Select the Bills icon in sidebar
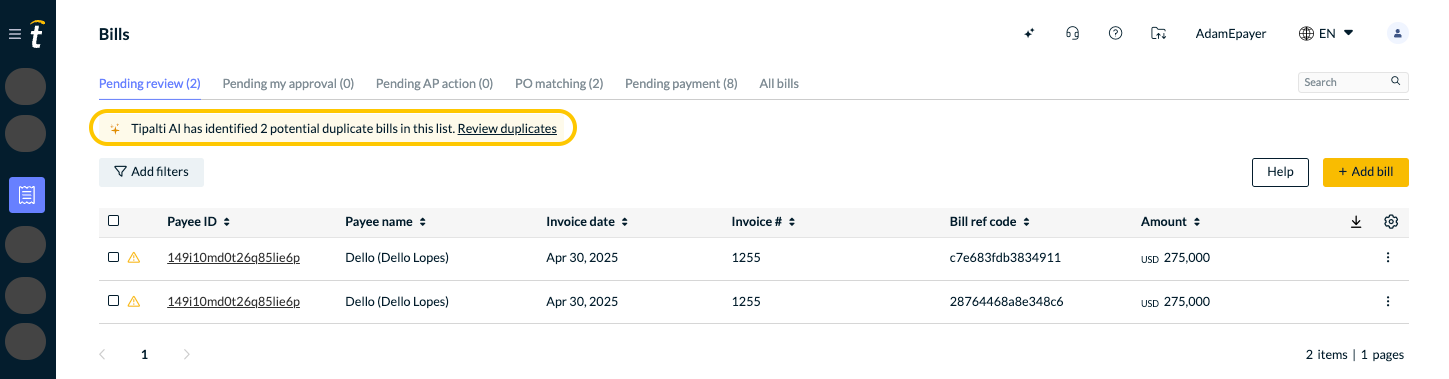 [27, 194]
